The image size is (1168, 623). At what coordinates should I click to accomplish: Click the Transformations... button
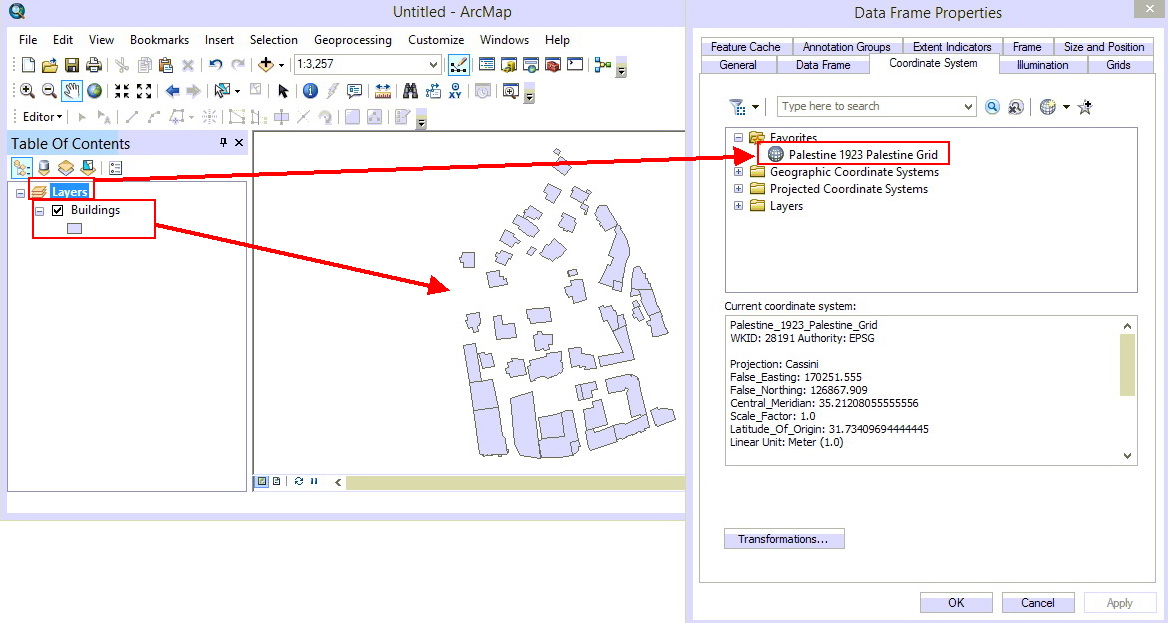pyautogui.click(x=784, y=539)
